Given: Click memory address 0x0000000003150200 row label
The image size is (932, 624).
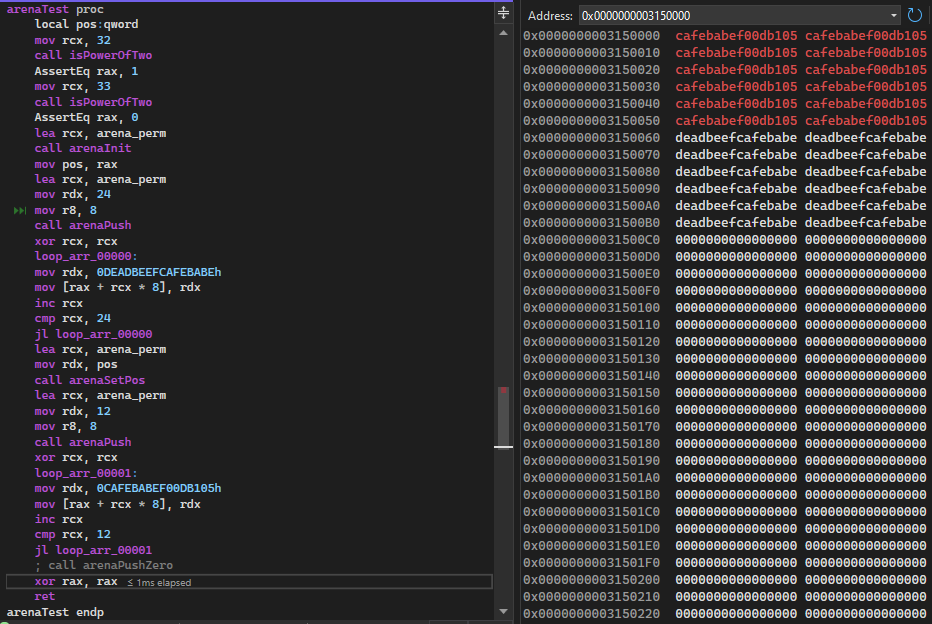Looking at the screenshot, I should click(591, 579).
